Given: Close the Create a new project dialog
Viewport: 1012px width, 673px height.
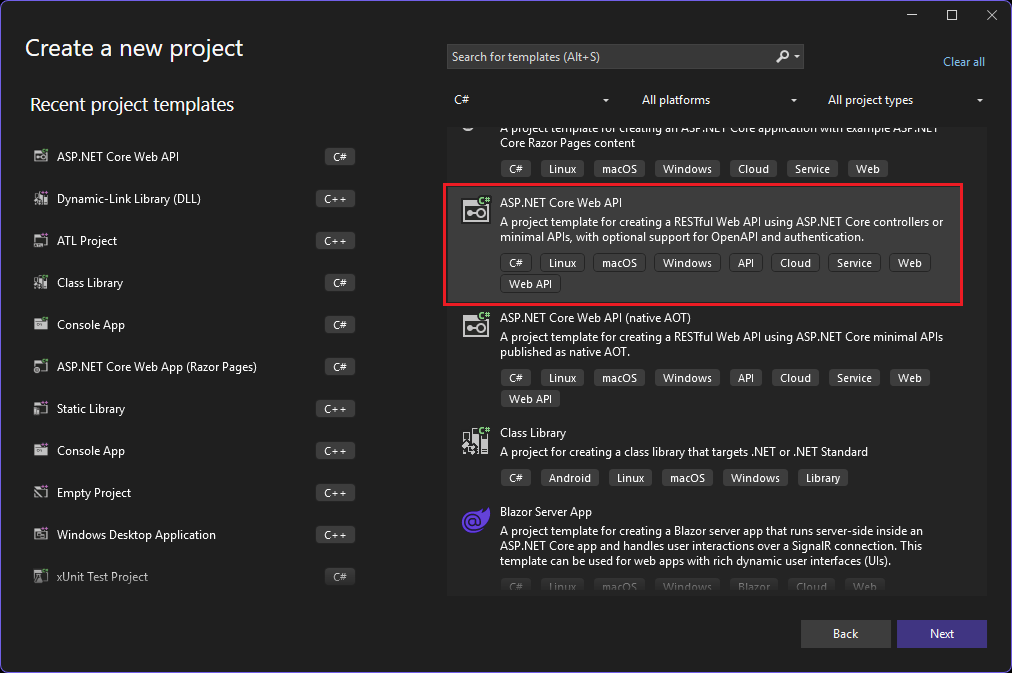Looking at the screenshot, I should coord(992,15).
